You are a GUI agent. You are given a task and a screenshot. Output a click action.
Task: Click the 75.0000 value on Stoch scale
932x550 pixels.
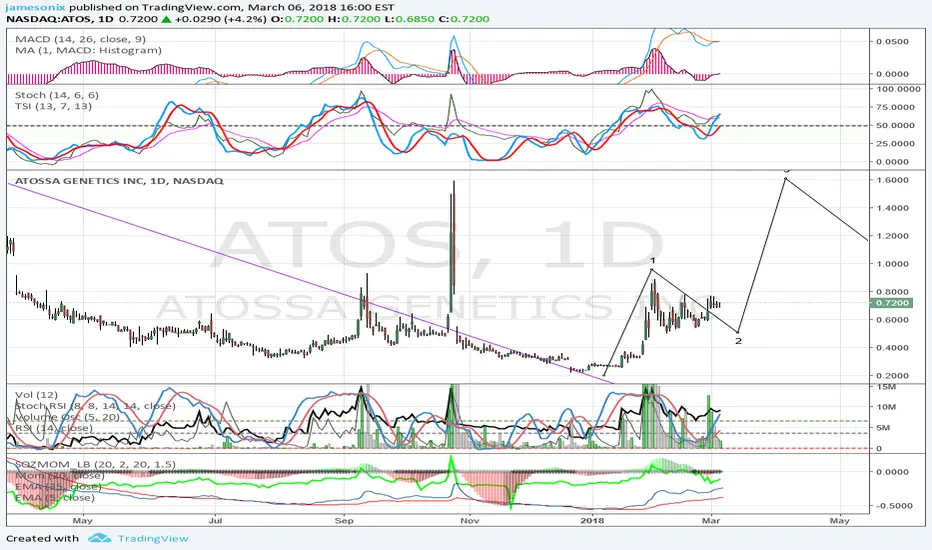coord(896,107)
